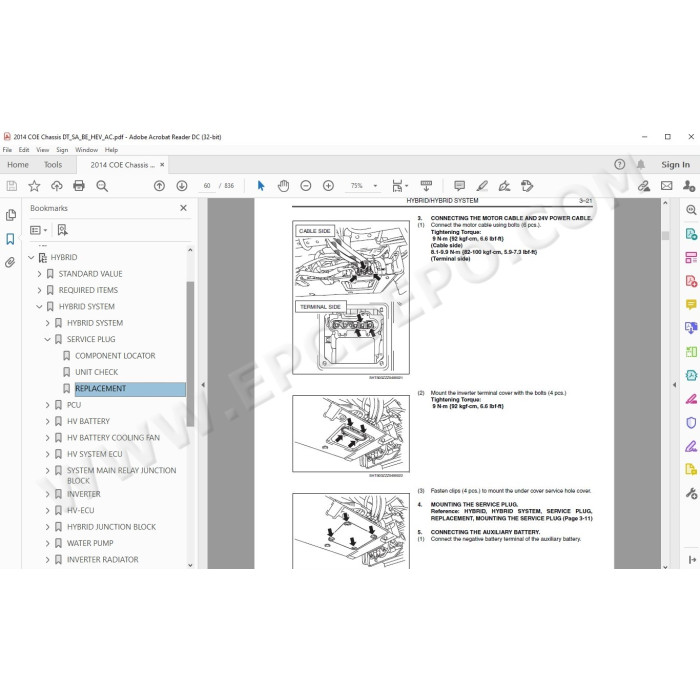Open the Sign menu

[62, 150]
